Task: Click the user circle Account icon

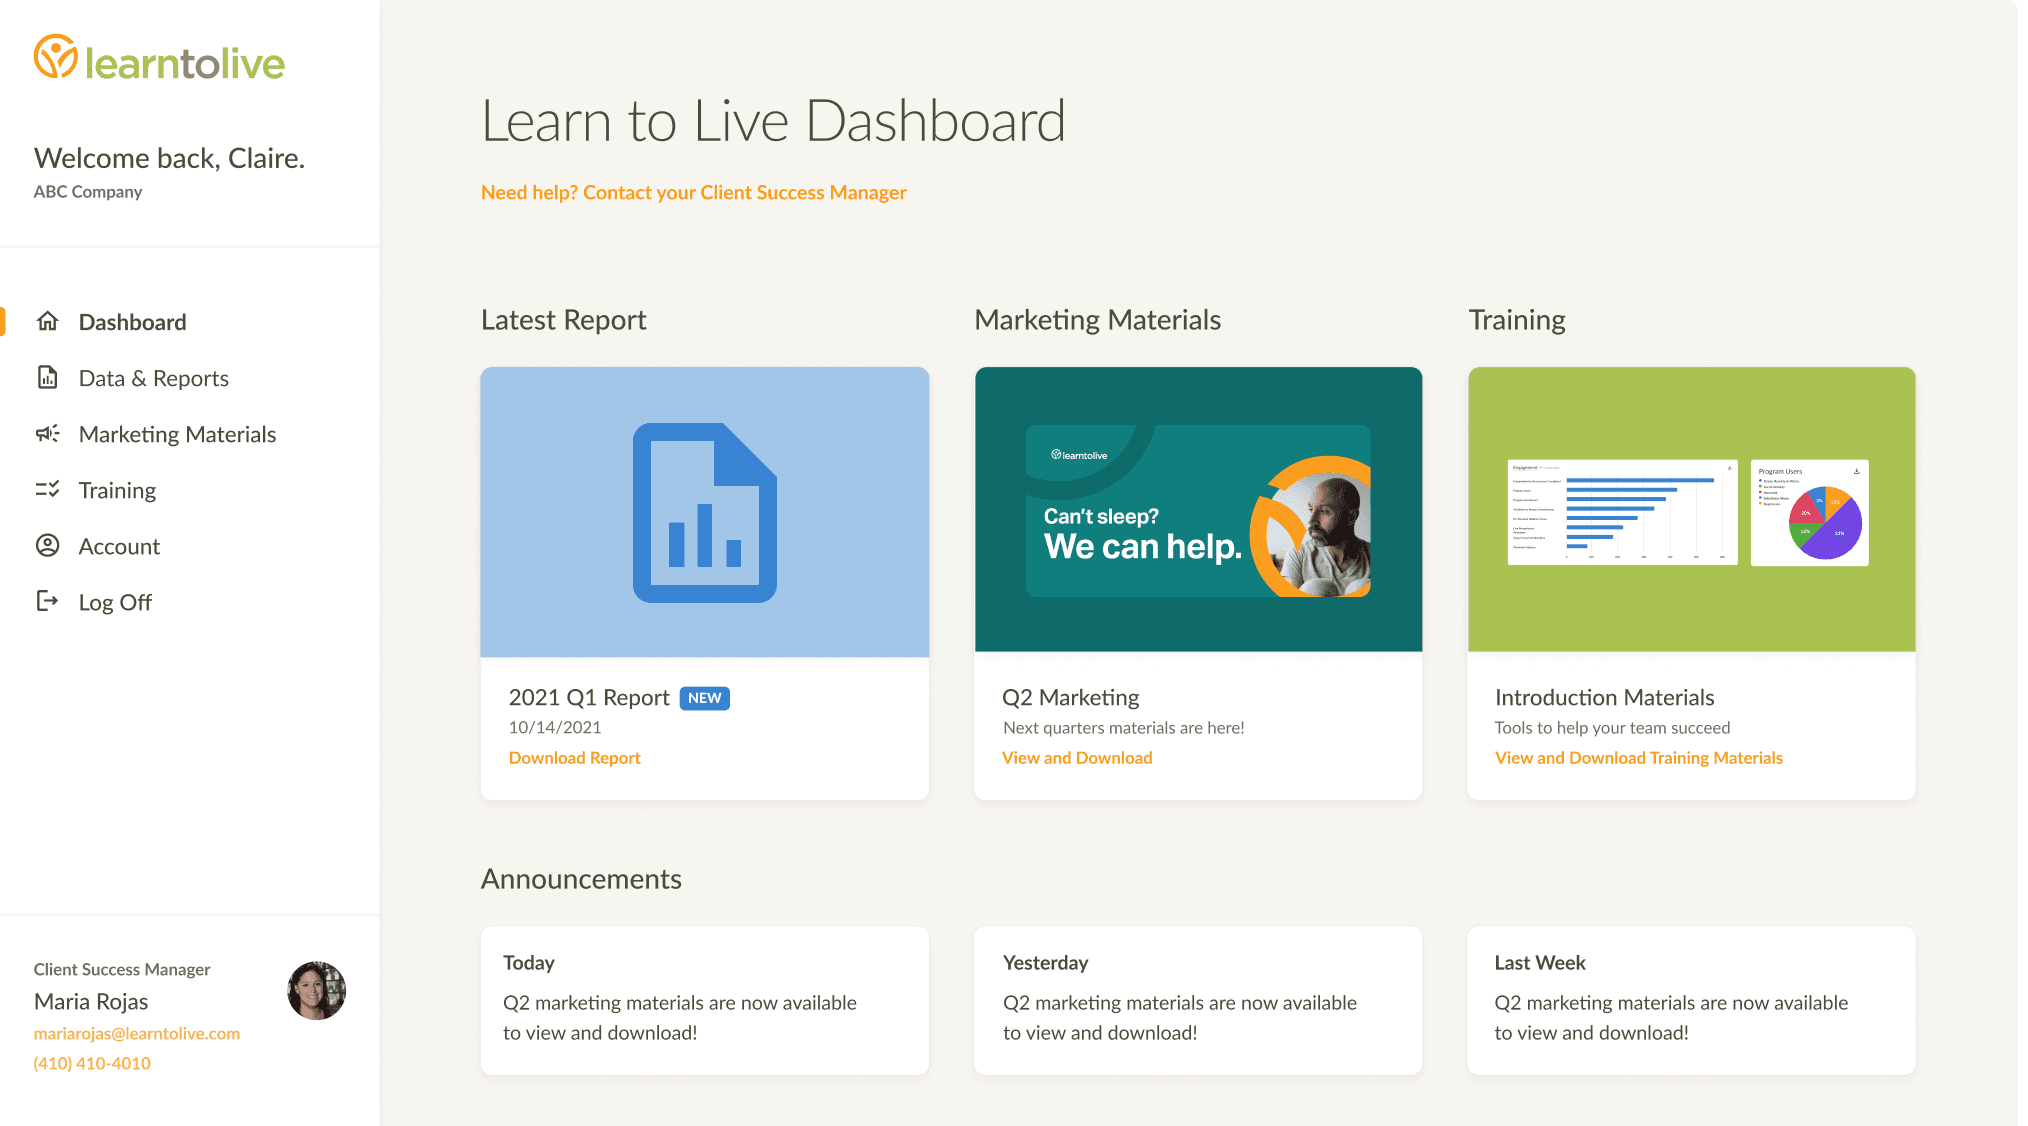Action: coord(47,545)
